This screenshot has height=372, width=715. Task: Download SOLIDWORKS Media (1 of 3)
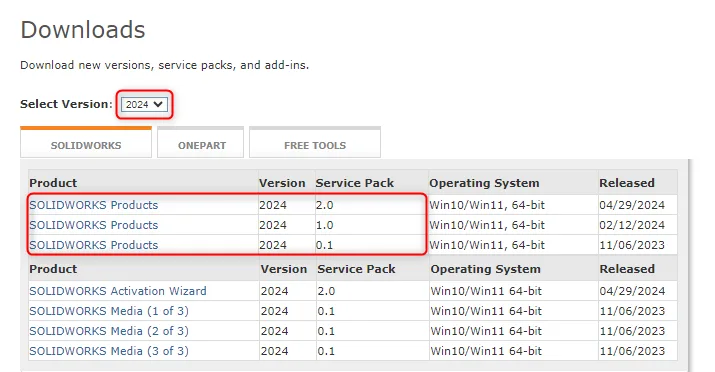(x=109, y=311)
